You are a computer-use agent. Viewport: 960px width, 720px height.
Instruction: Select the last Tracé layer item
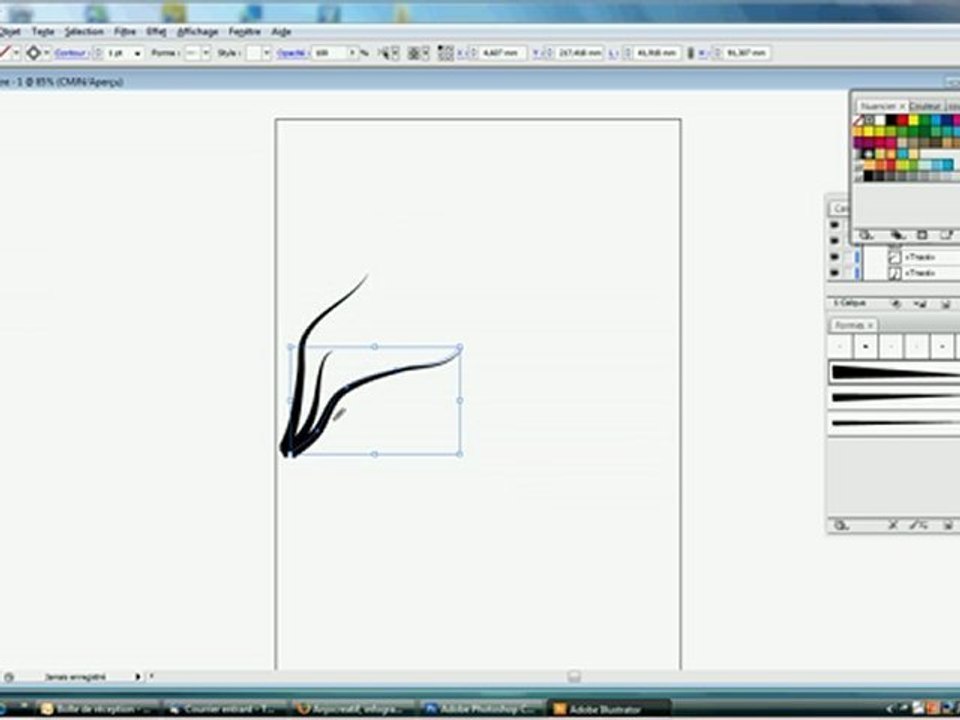tap(920, 273)
